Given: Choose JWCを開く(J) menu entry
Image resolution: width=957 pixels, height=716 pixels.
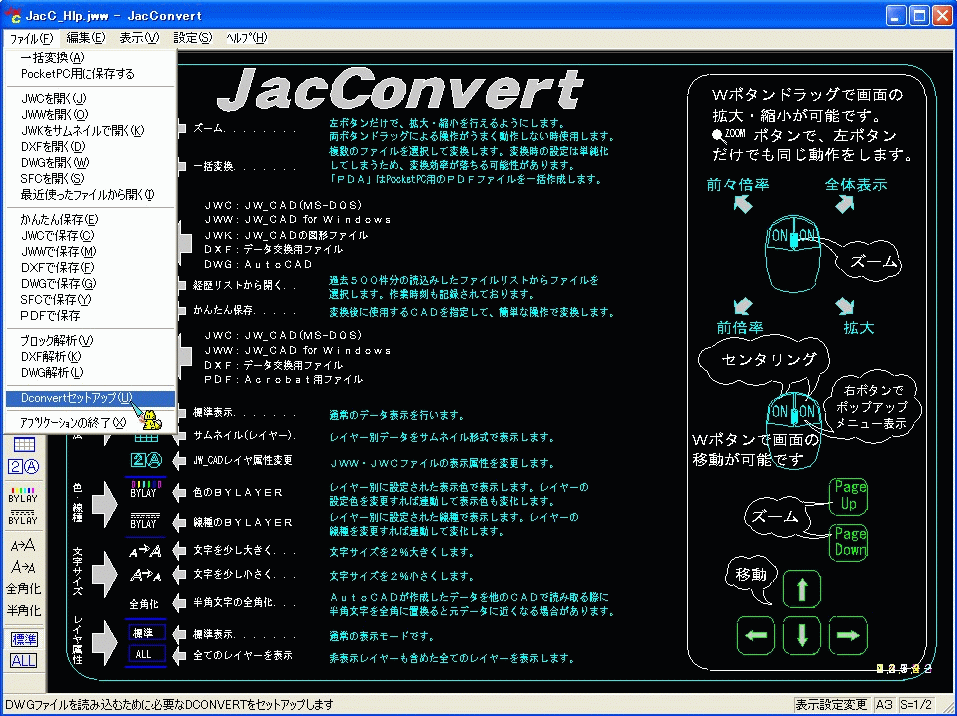Looking at the screenshot, I should tap(90, 98).
